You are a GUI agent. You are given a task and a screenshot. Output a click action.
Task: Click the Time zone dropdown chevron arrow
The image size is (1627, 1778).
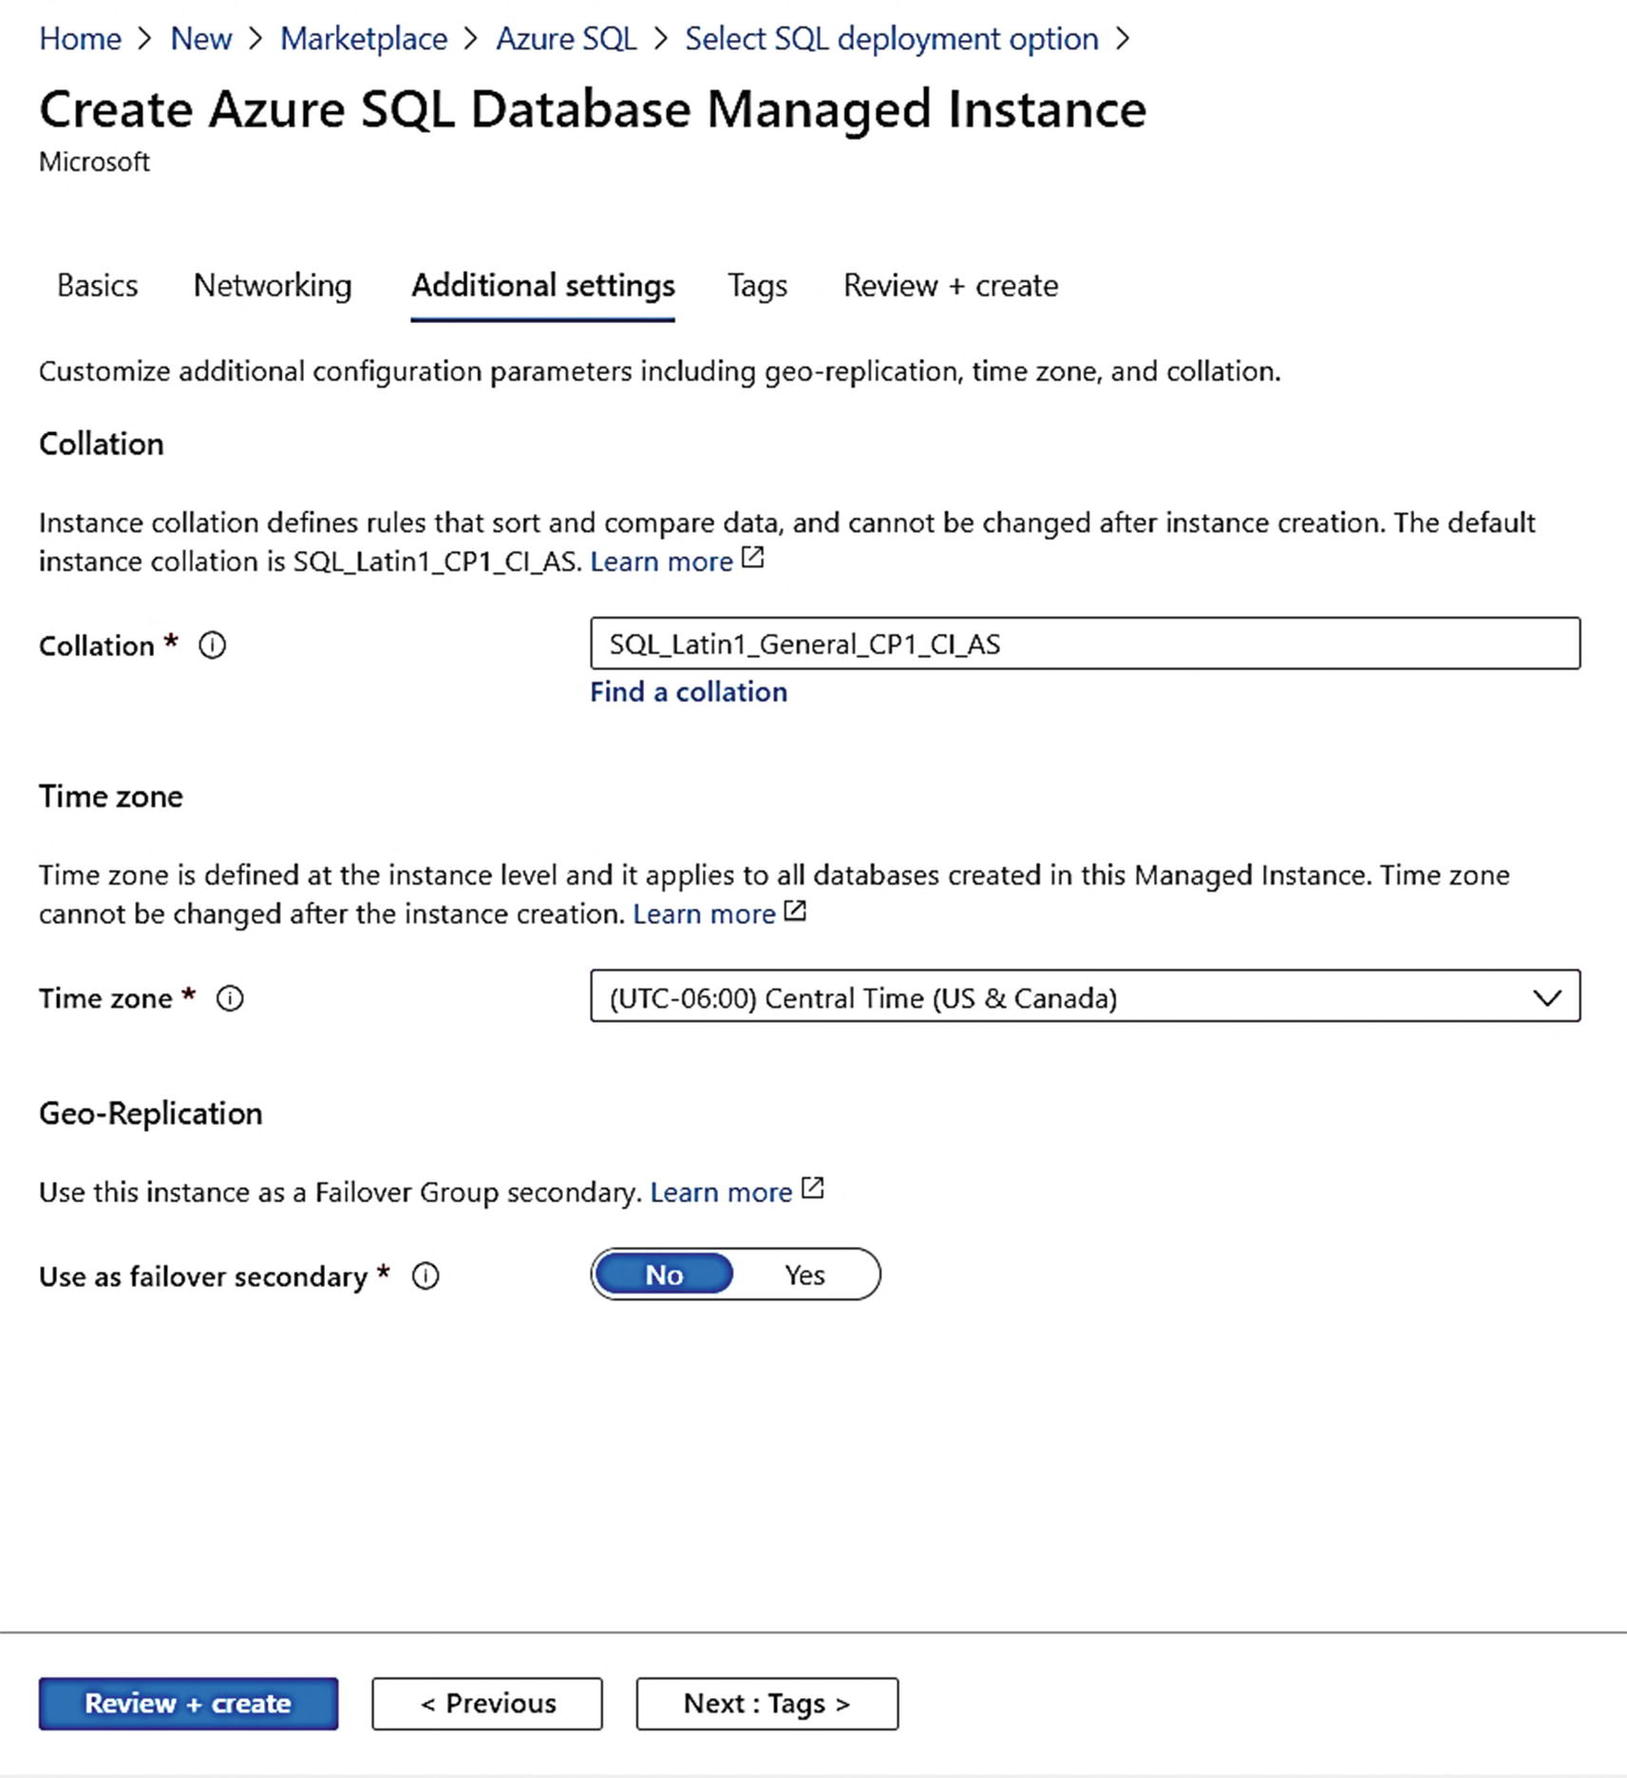click(x=1547, y=998)
